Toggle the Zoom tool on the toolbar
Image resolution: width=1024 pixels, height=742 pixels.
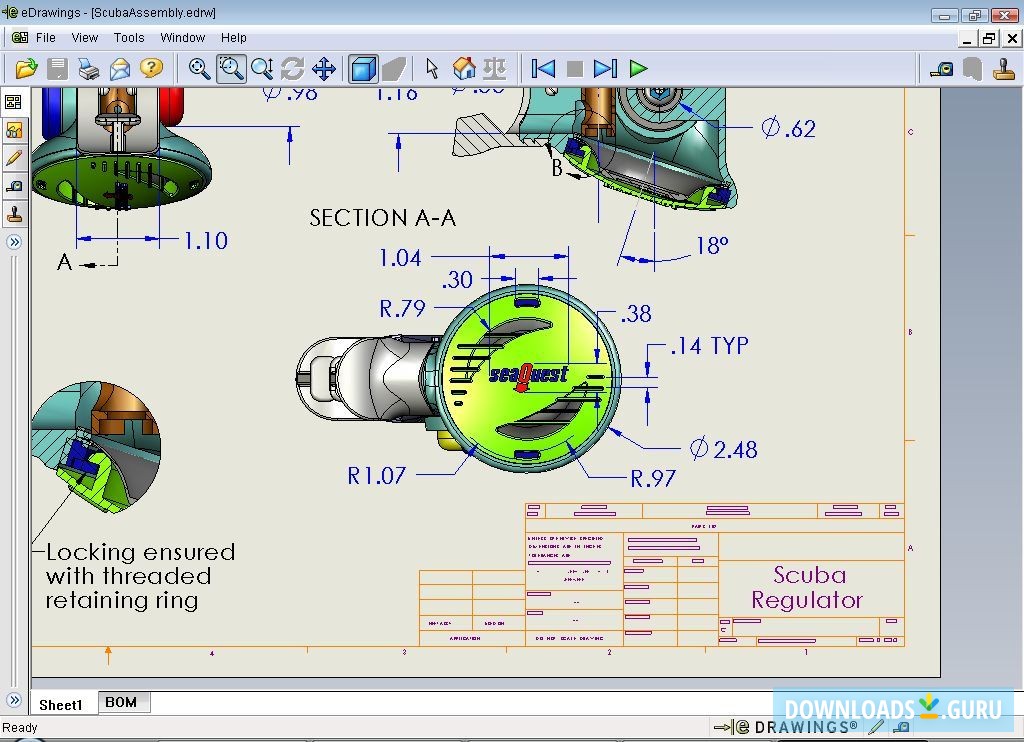261,69
